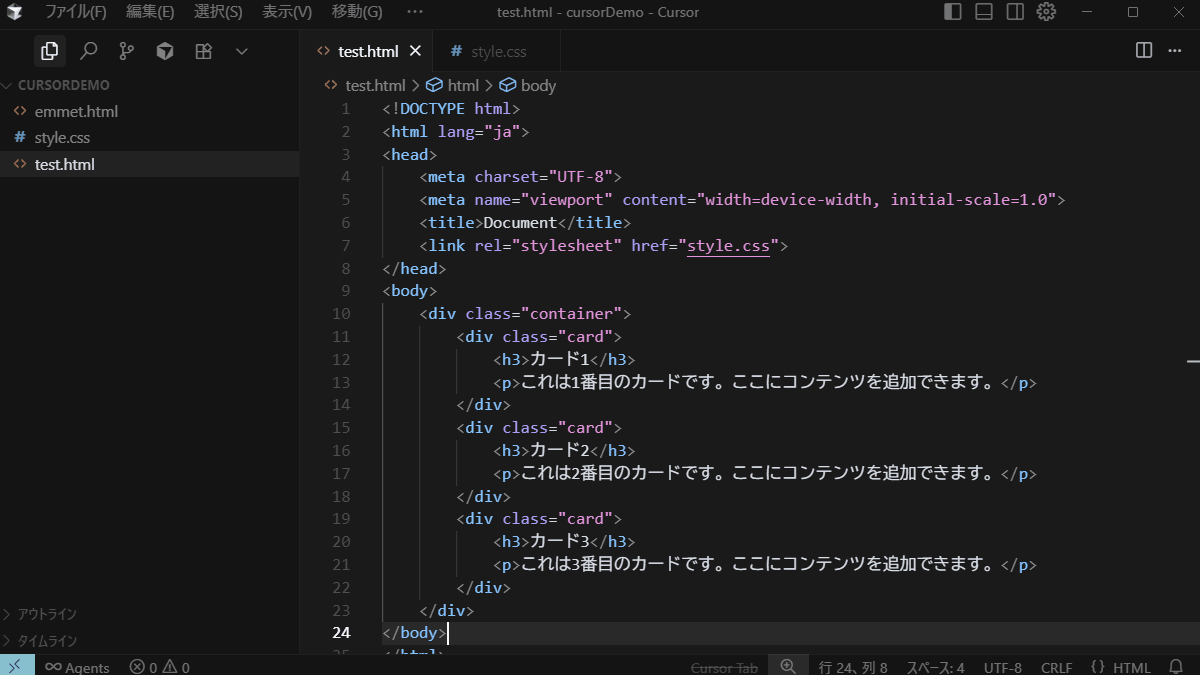This screenshot has width=1200, height=675.
Task: Place cursor after </body> on line 24
Action: tap(449, 633)
